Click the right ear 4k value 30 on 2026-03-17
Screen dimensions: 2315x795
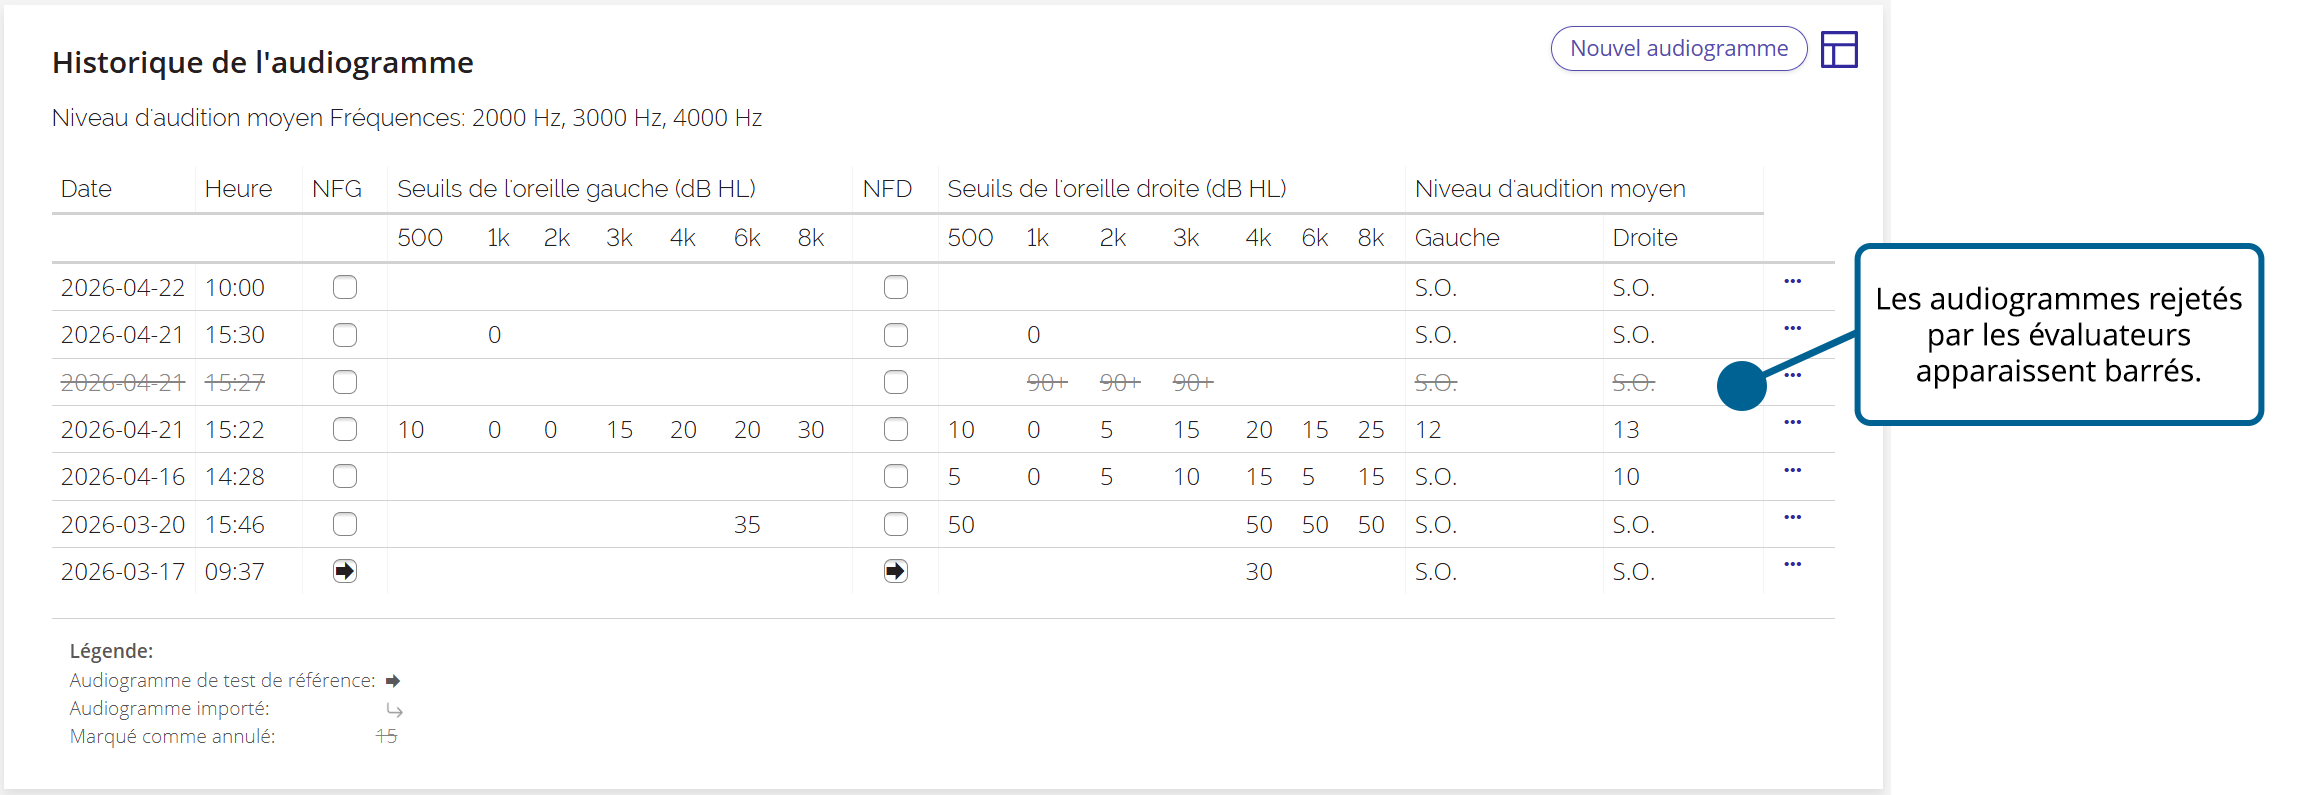coord(1259,572)
